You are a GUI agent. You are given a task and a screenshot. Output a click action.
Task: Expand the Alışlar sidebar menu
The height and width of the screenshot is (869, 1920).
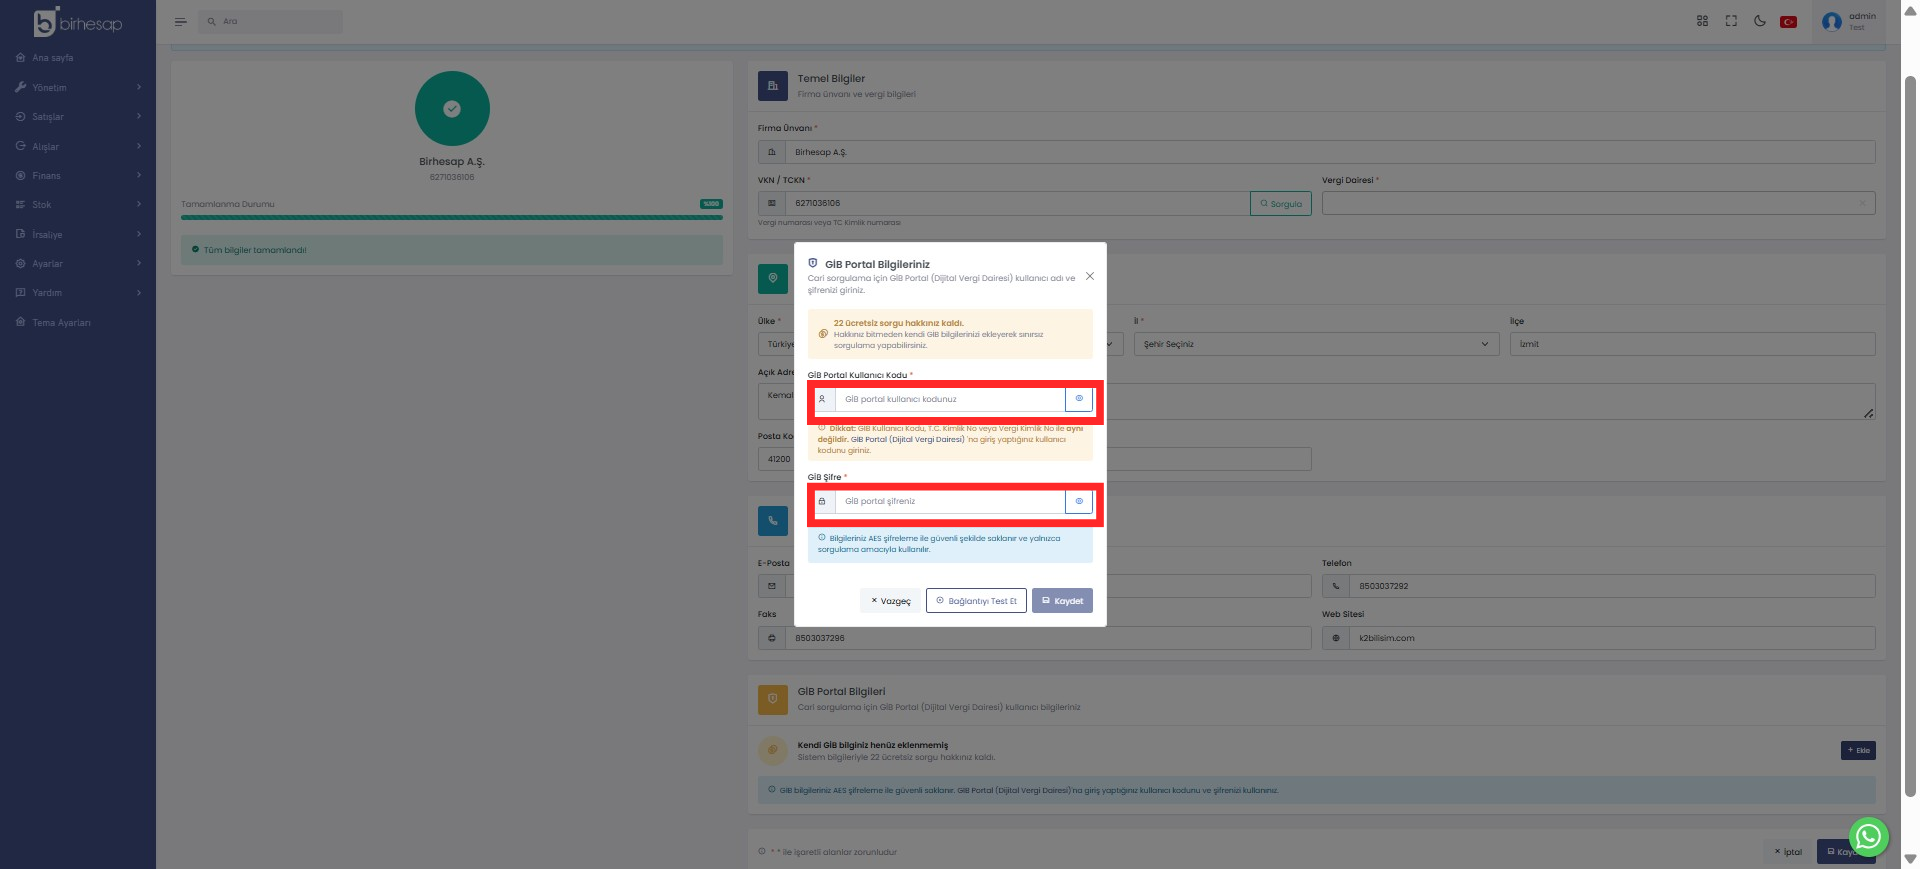tap(78, 146)
